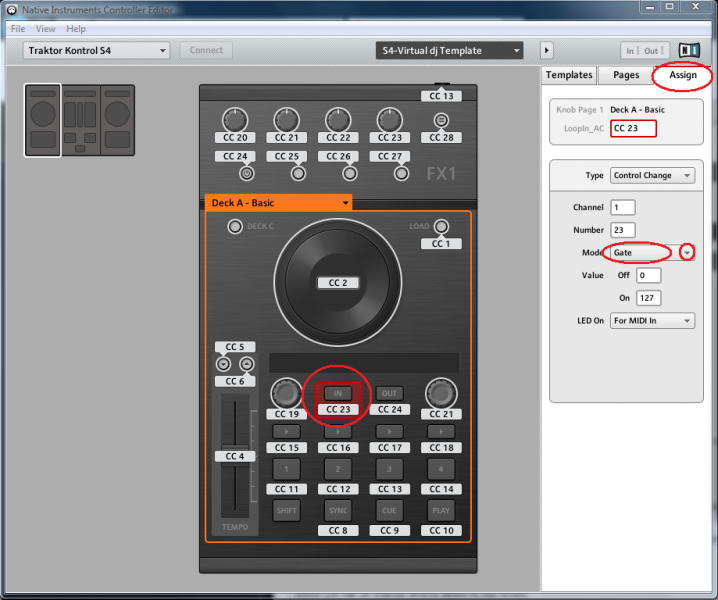This screenshot has height=600, width=718.
Task: Click hotcue button 4 above CC 14
Action: (441, 469)
